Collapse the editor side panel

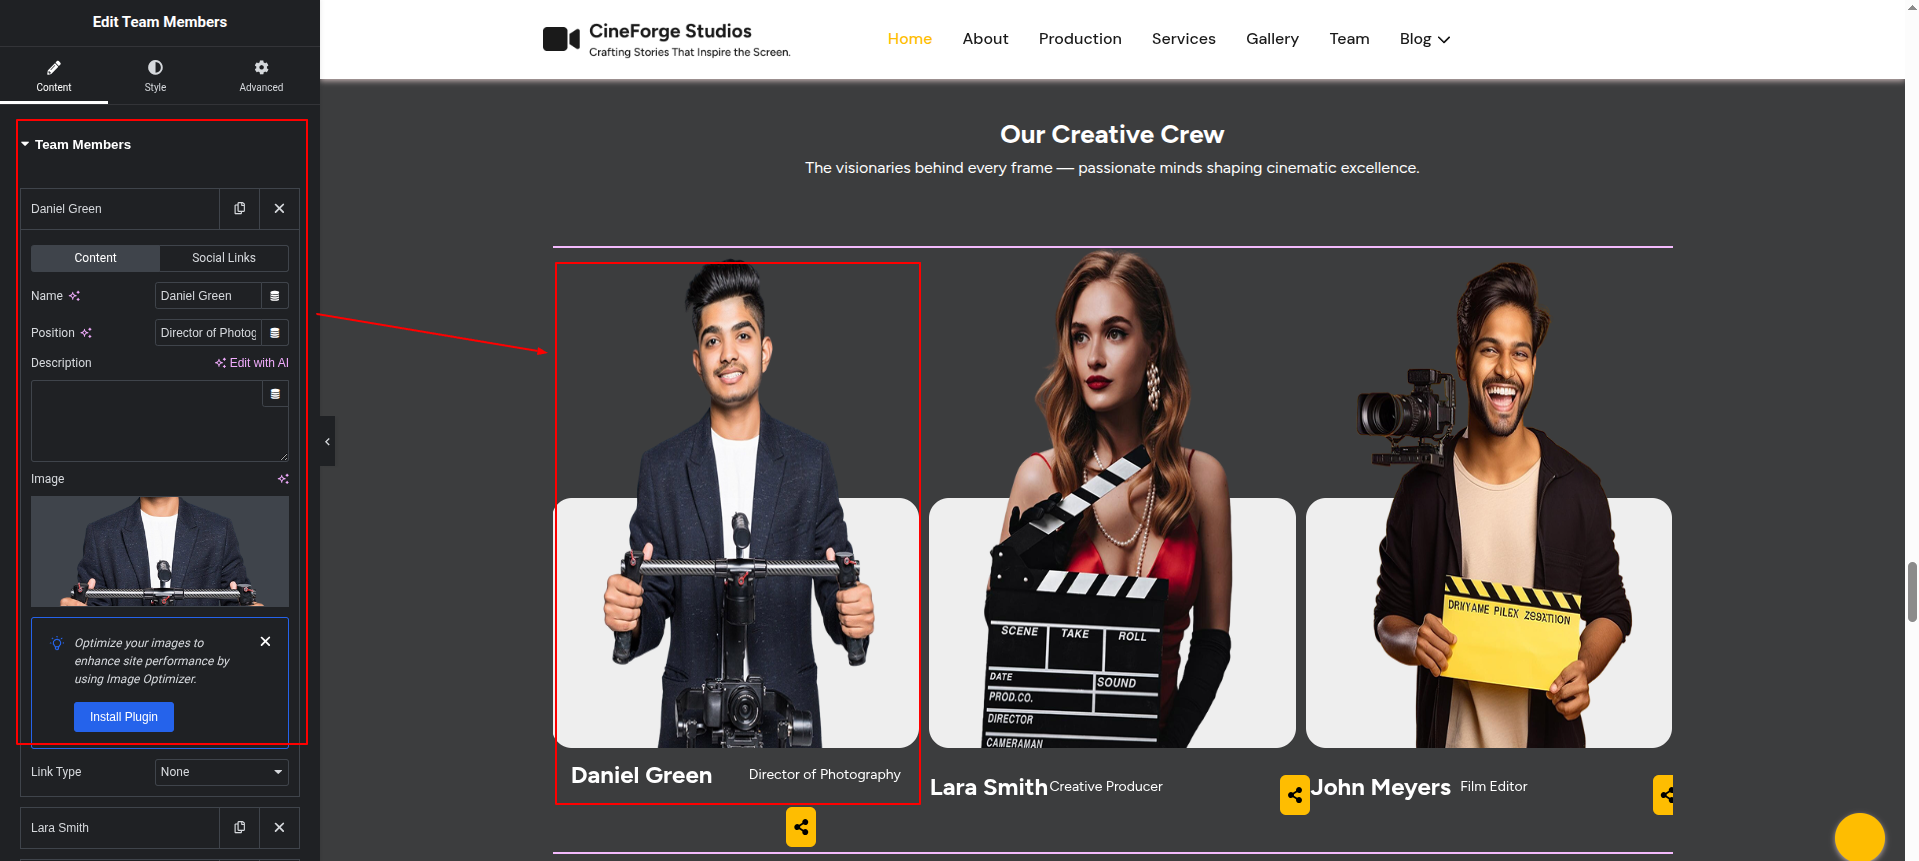pos(327,441)
